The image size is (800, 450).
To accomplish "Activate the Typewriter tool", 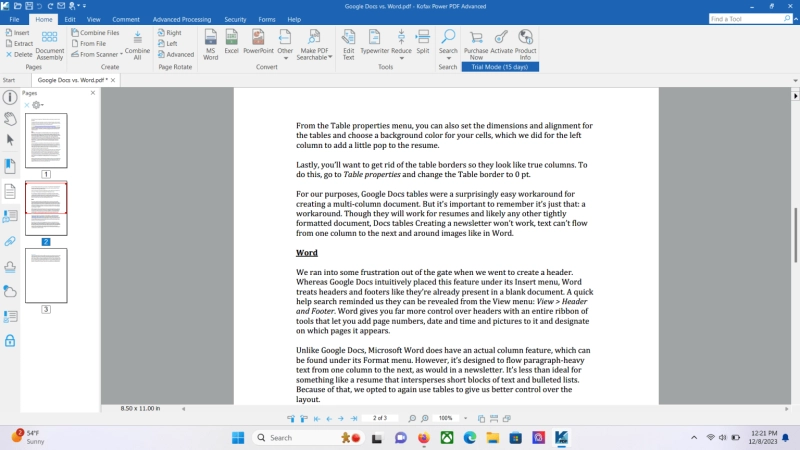I will pos(374,42).
